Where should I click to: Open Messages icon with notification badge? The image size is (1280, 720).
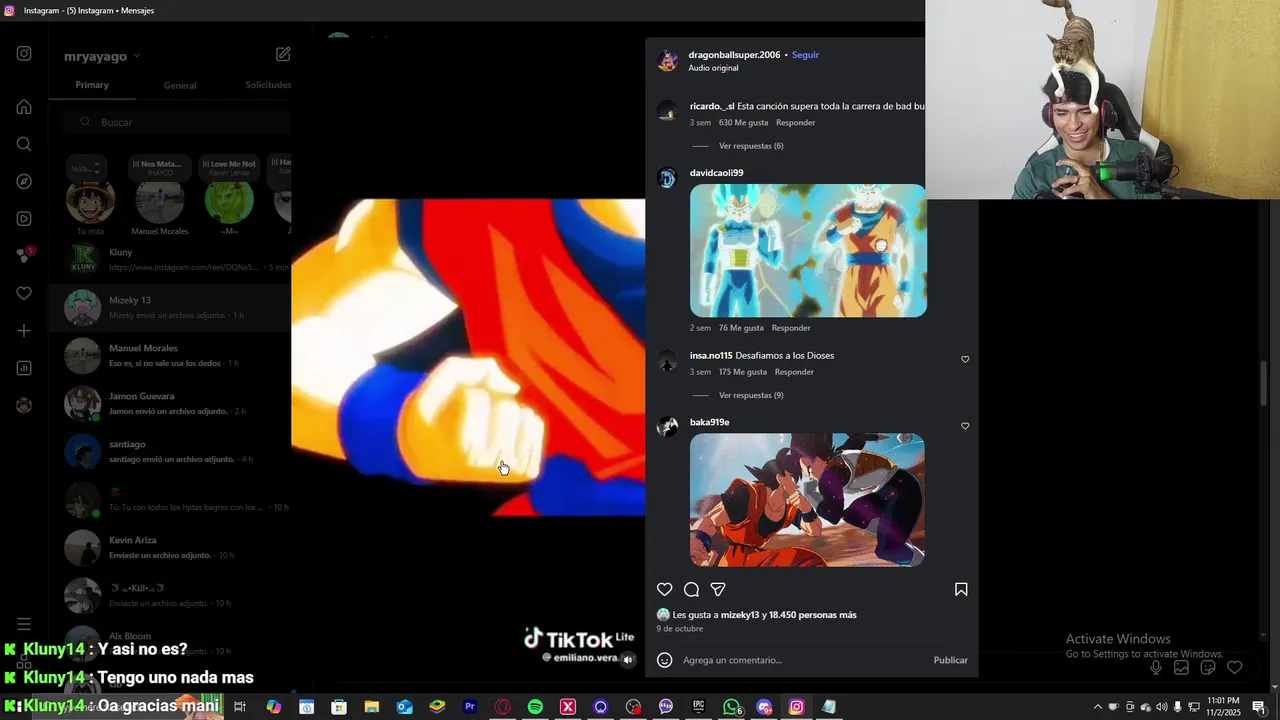point(25,255)
